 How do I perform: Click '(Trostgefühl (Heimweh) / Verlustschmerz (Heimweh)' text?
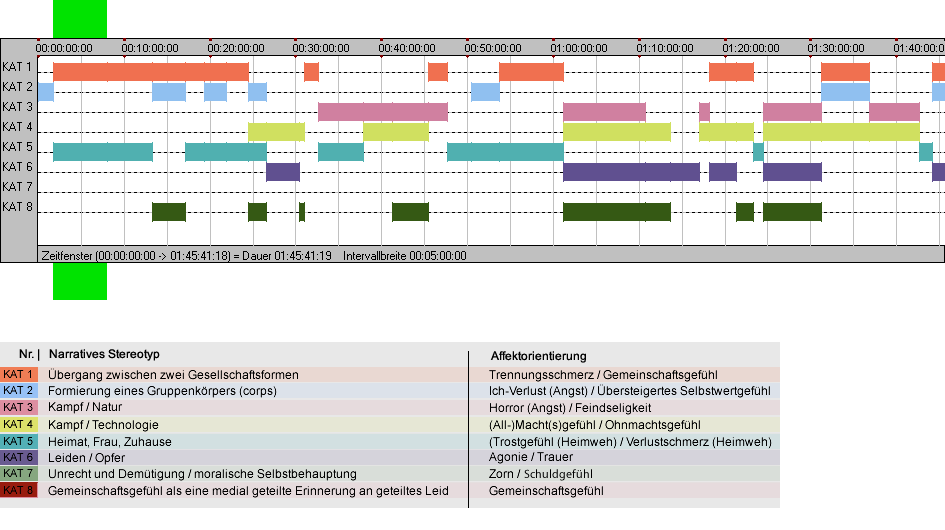630,442
